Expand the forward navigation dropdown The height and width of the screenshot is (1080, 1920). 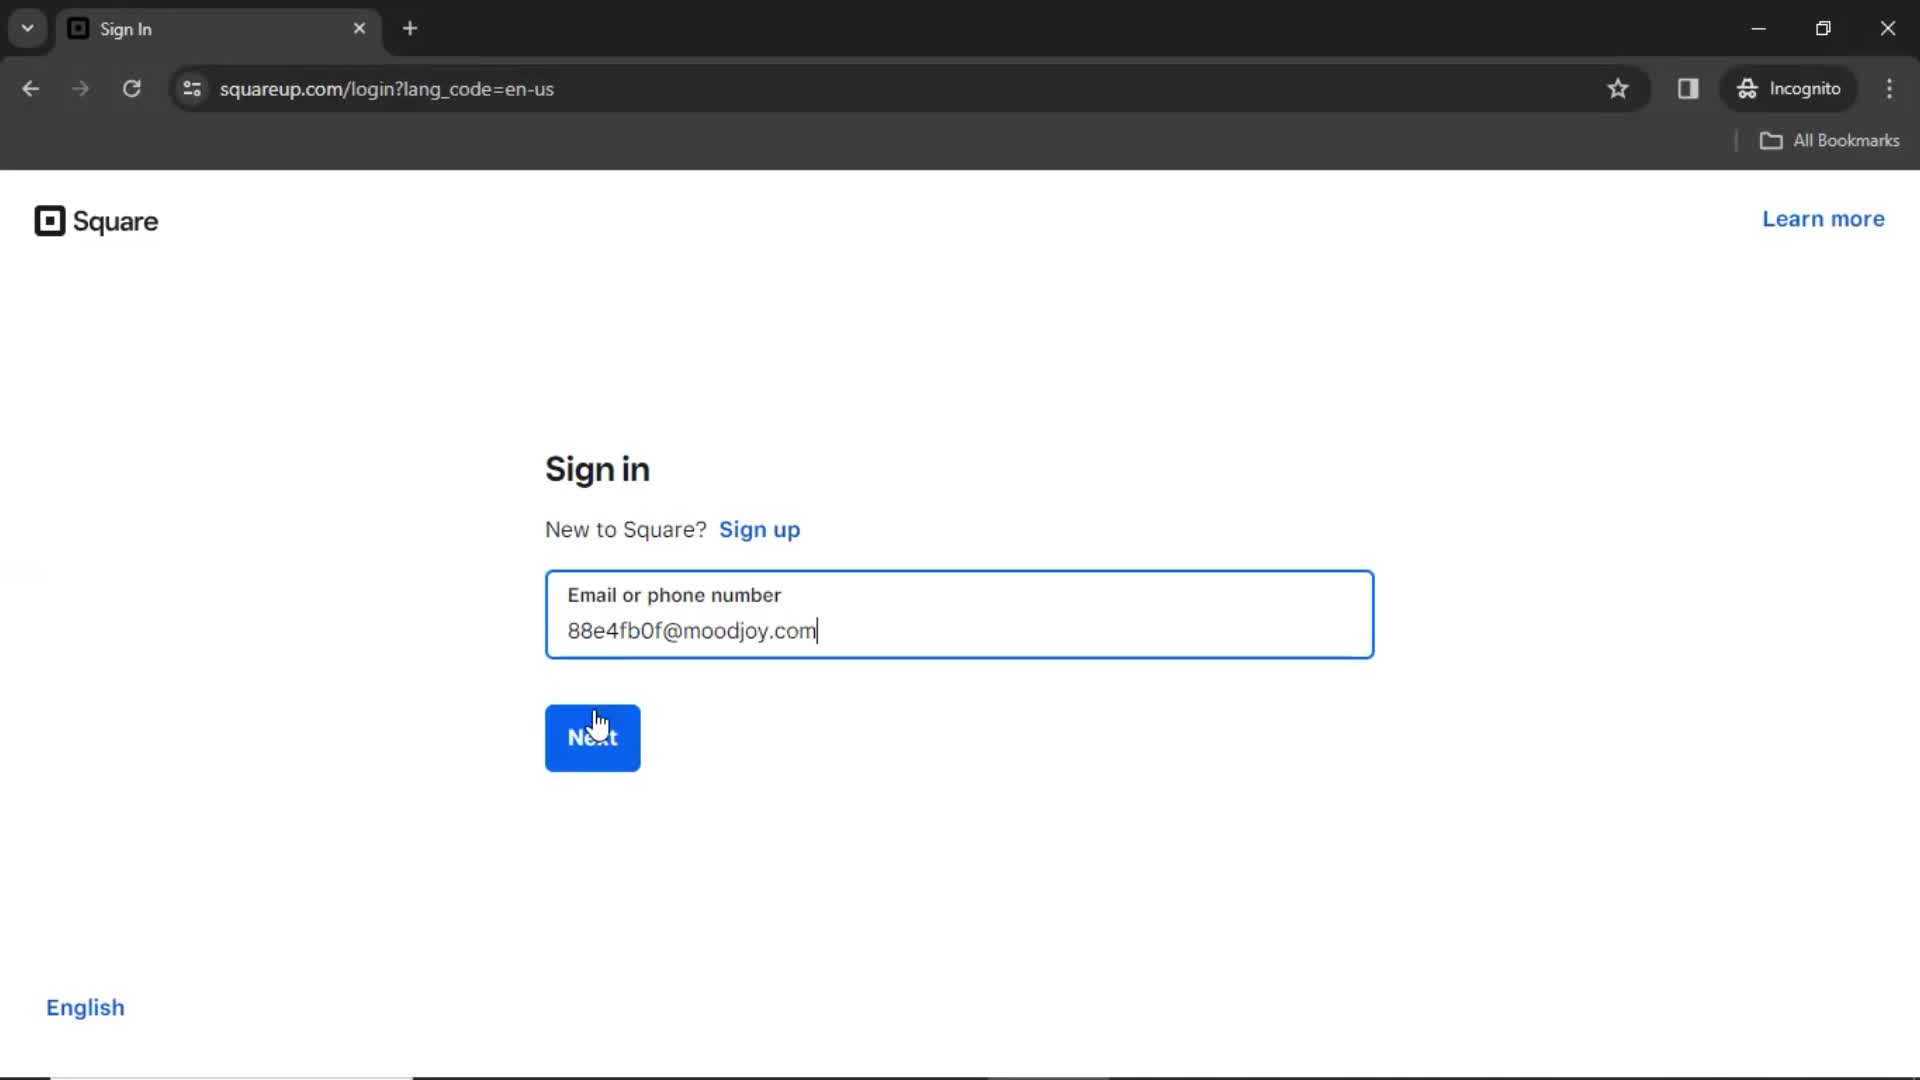click(x=79, y=88)
